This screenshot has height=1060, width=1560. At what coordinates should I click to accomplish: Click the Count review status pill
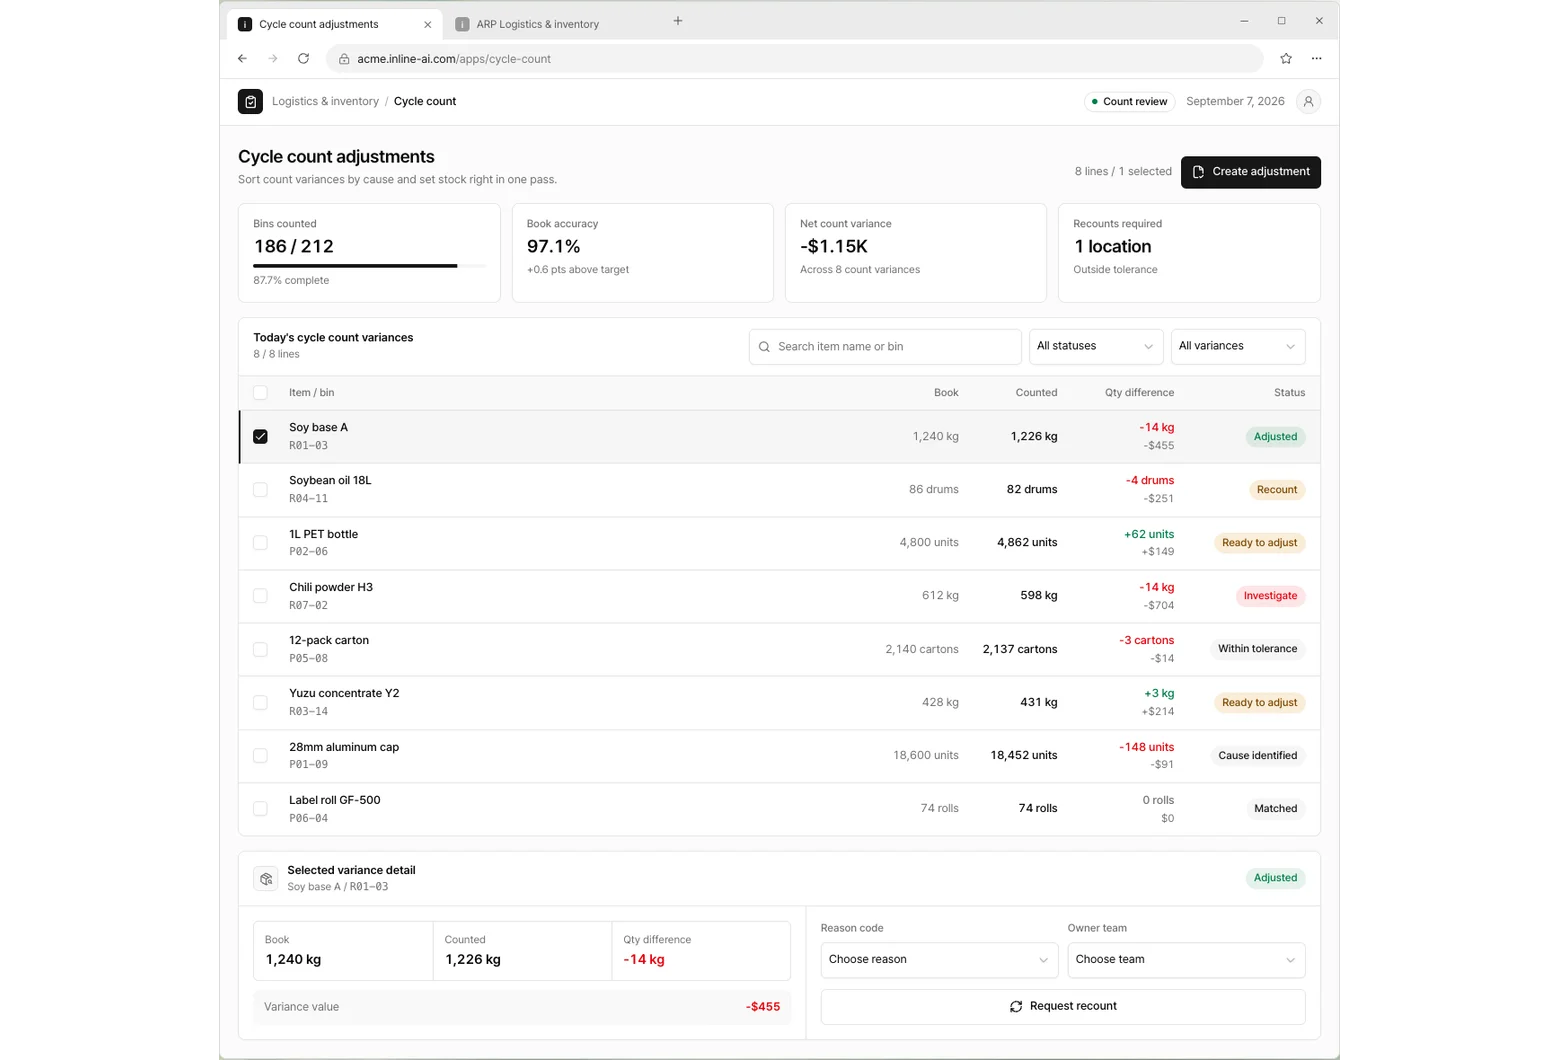[1129, 102]
